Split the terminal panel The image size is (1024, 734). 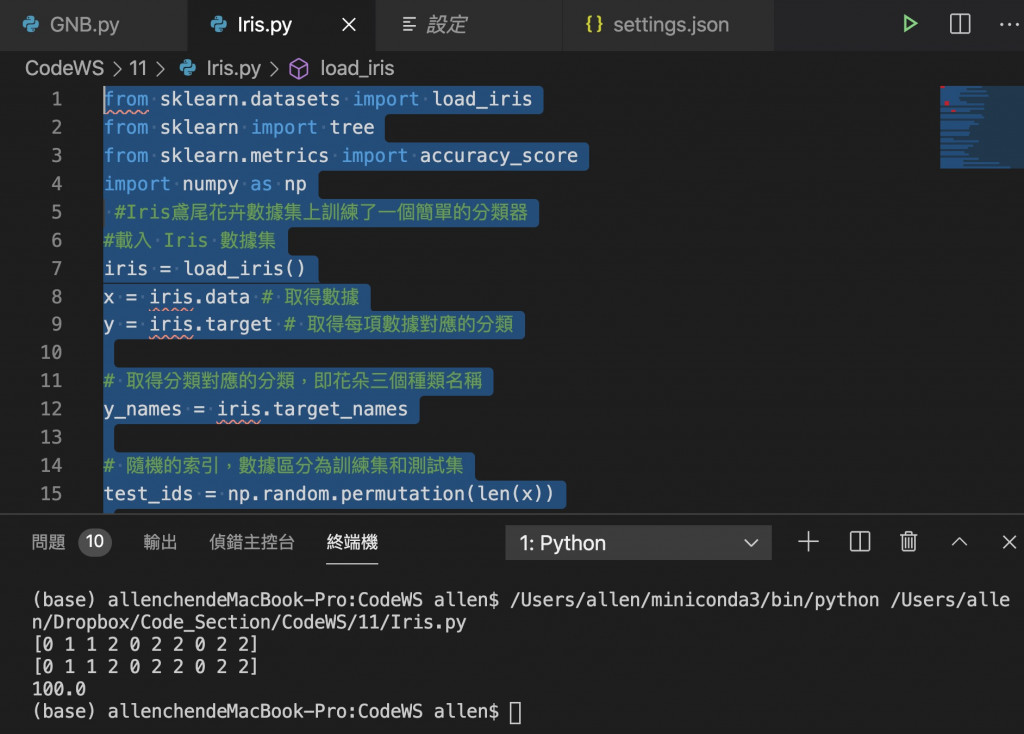(x=859, y=541)
